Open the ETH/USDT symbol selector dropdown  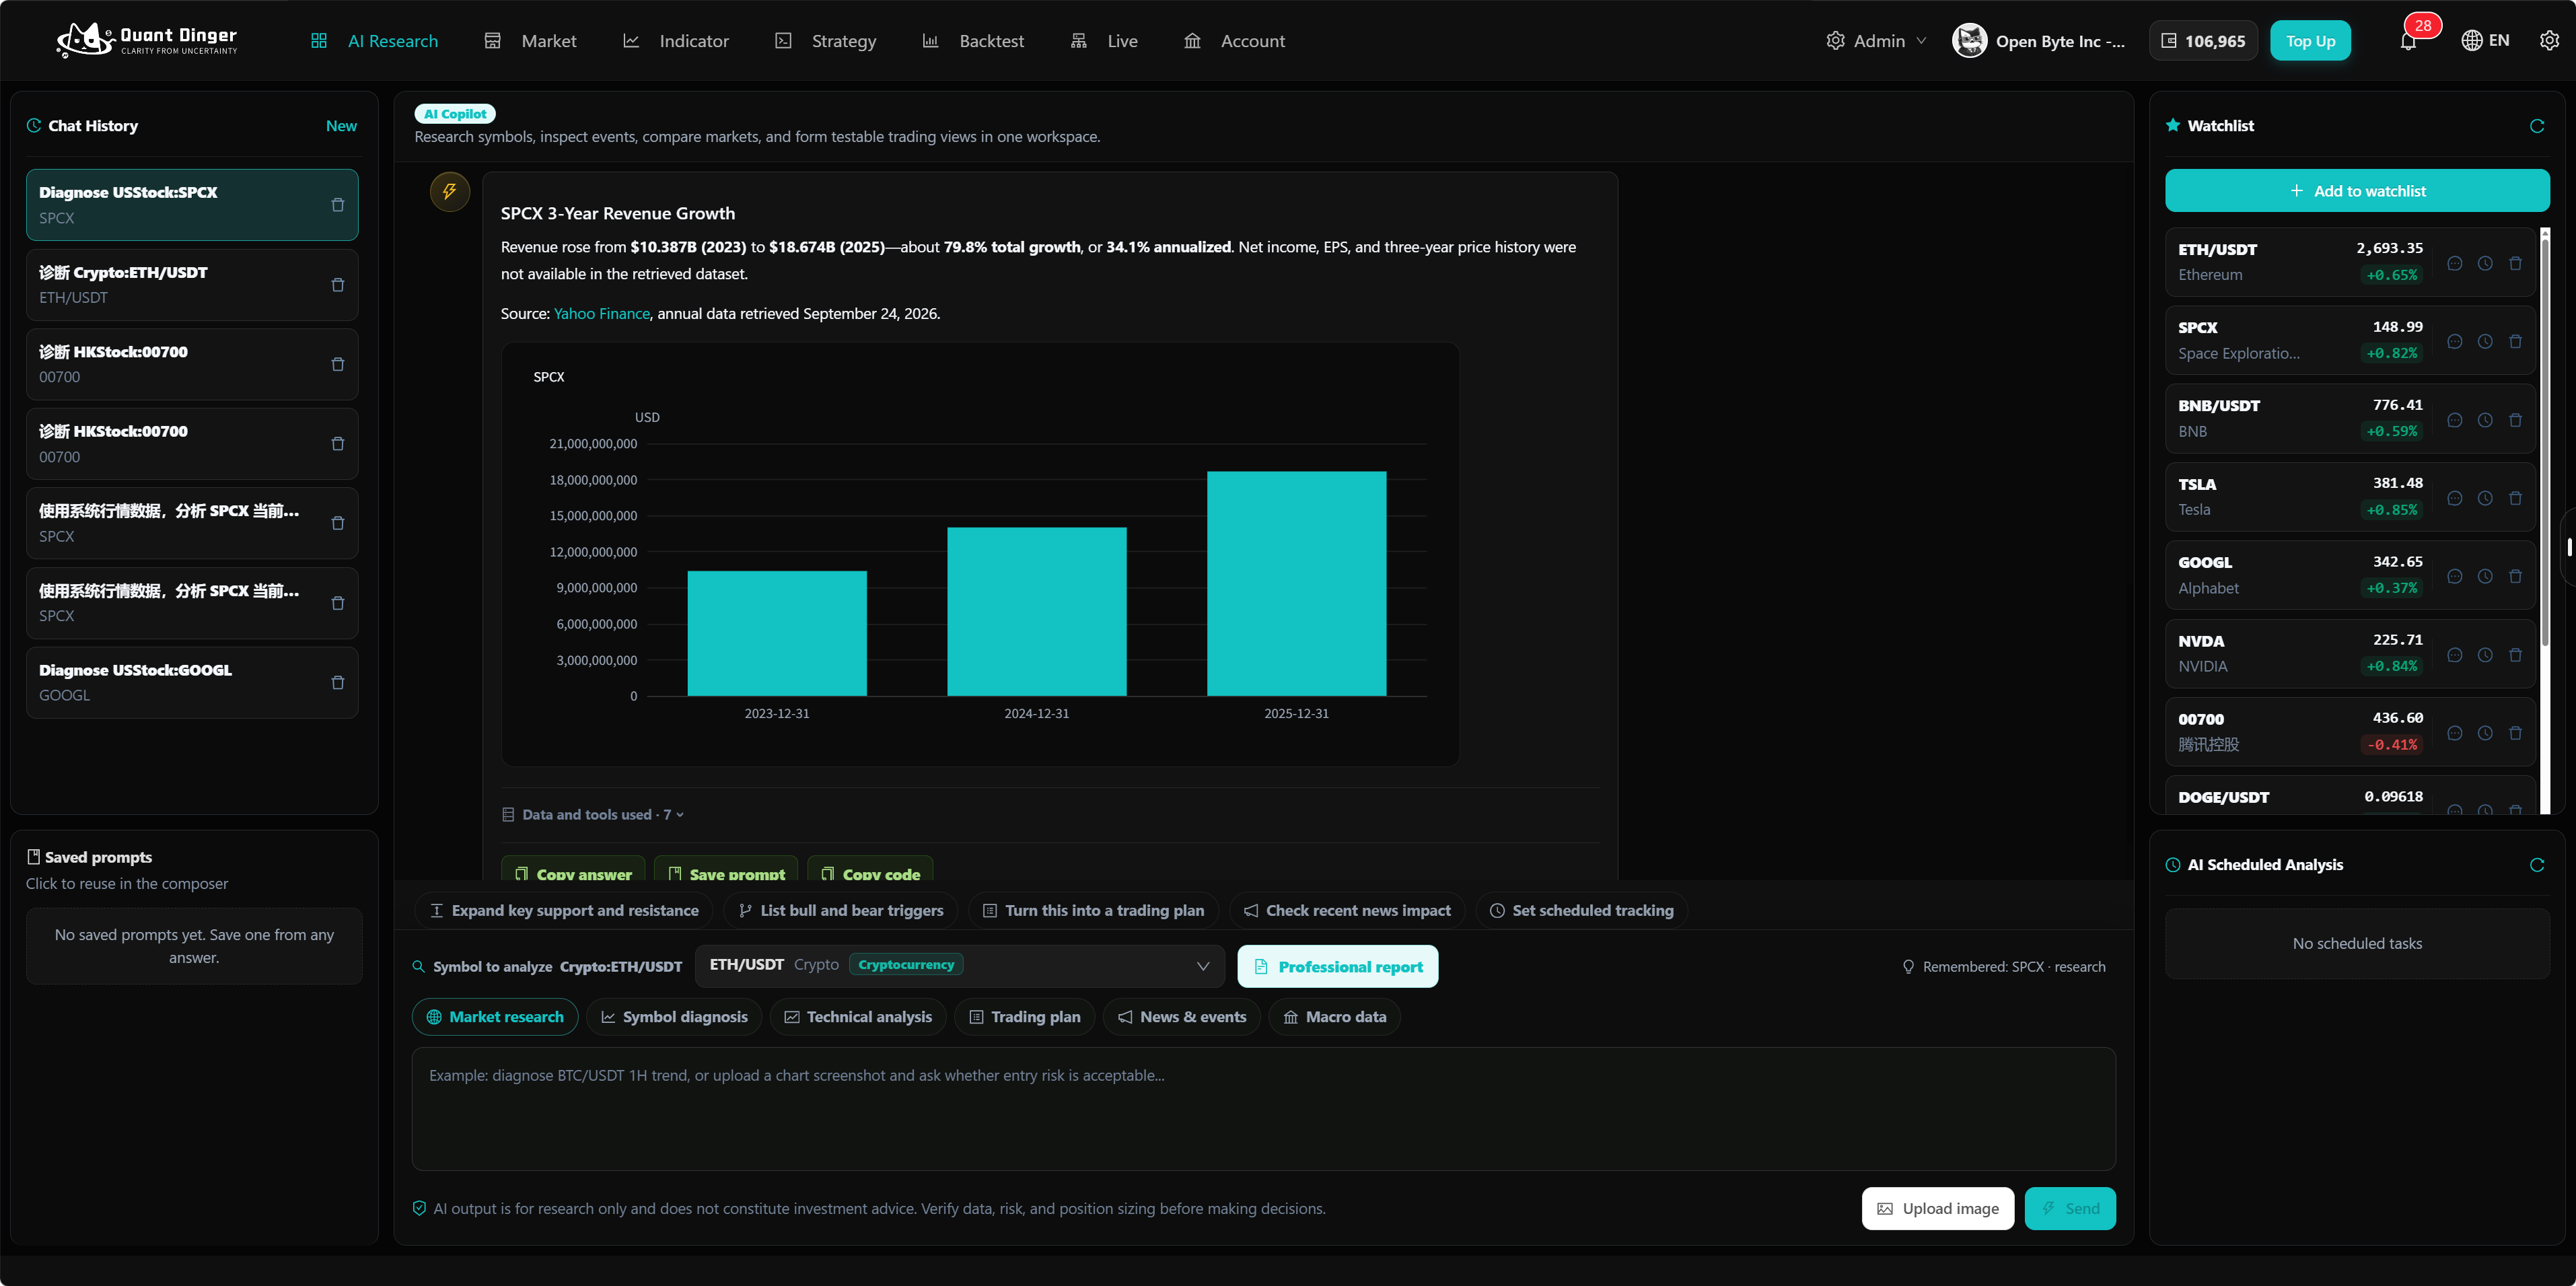click(960, 966)
